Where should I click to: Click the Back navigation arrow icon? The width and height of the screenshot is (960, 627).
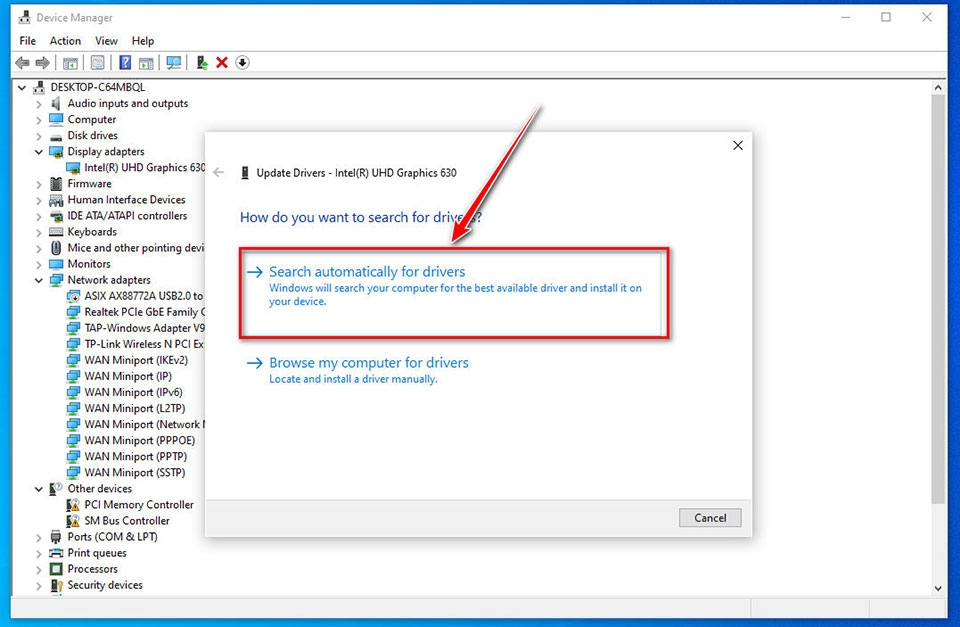click(22, 62)
